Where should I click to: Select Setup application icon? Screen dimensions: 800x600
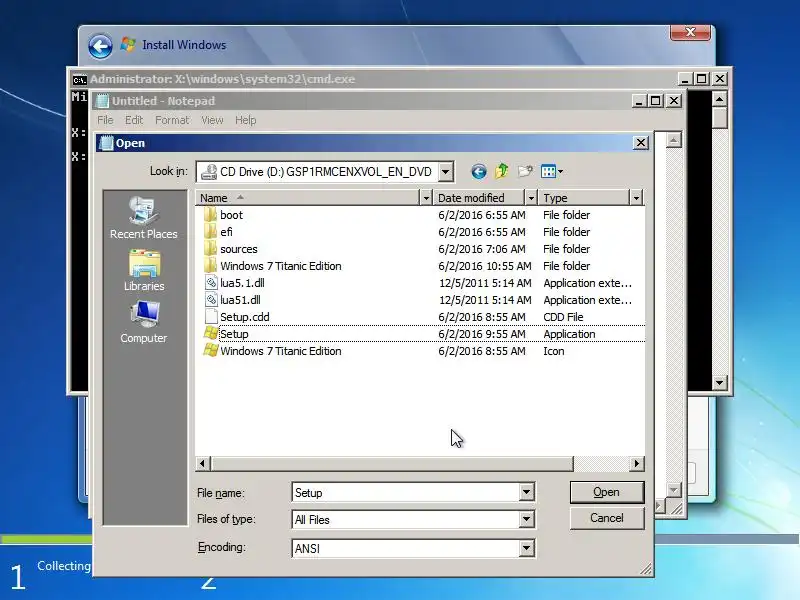(211, 334)
